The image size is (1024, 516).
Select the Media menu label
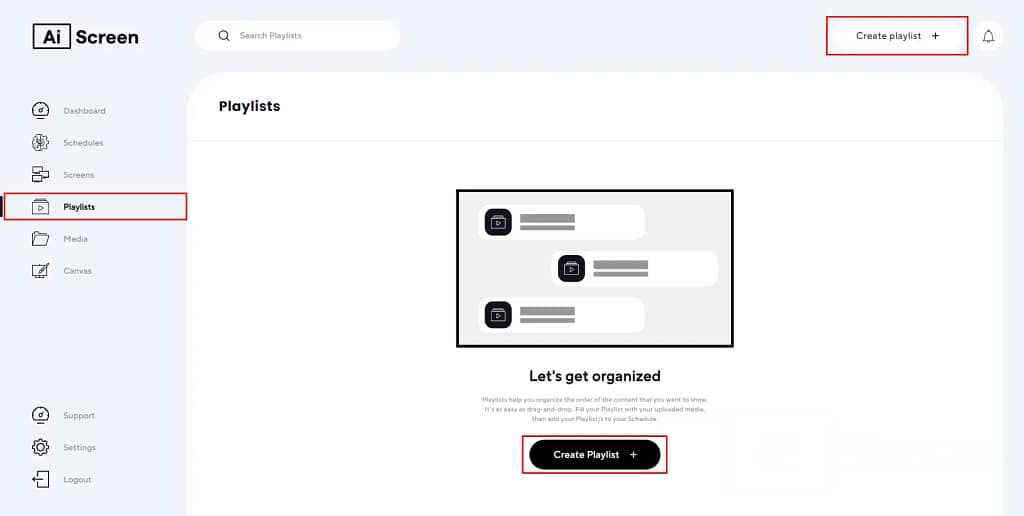click(76, 239)
